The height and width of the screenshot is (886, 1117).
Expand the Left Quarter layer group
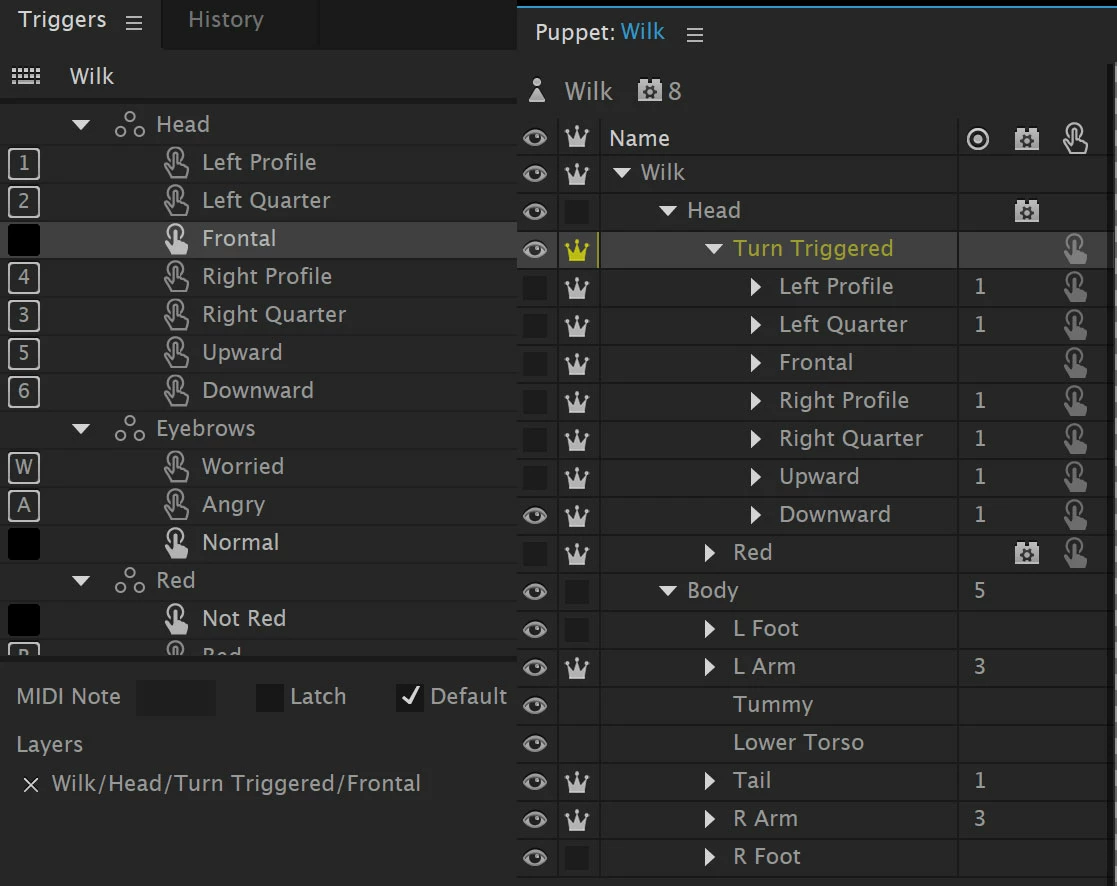coord(756,325)
